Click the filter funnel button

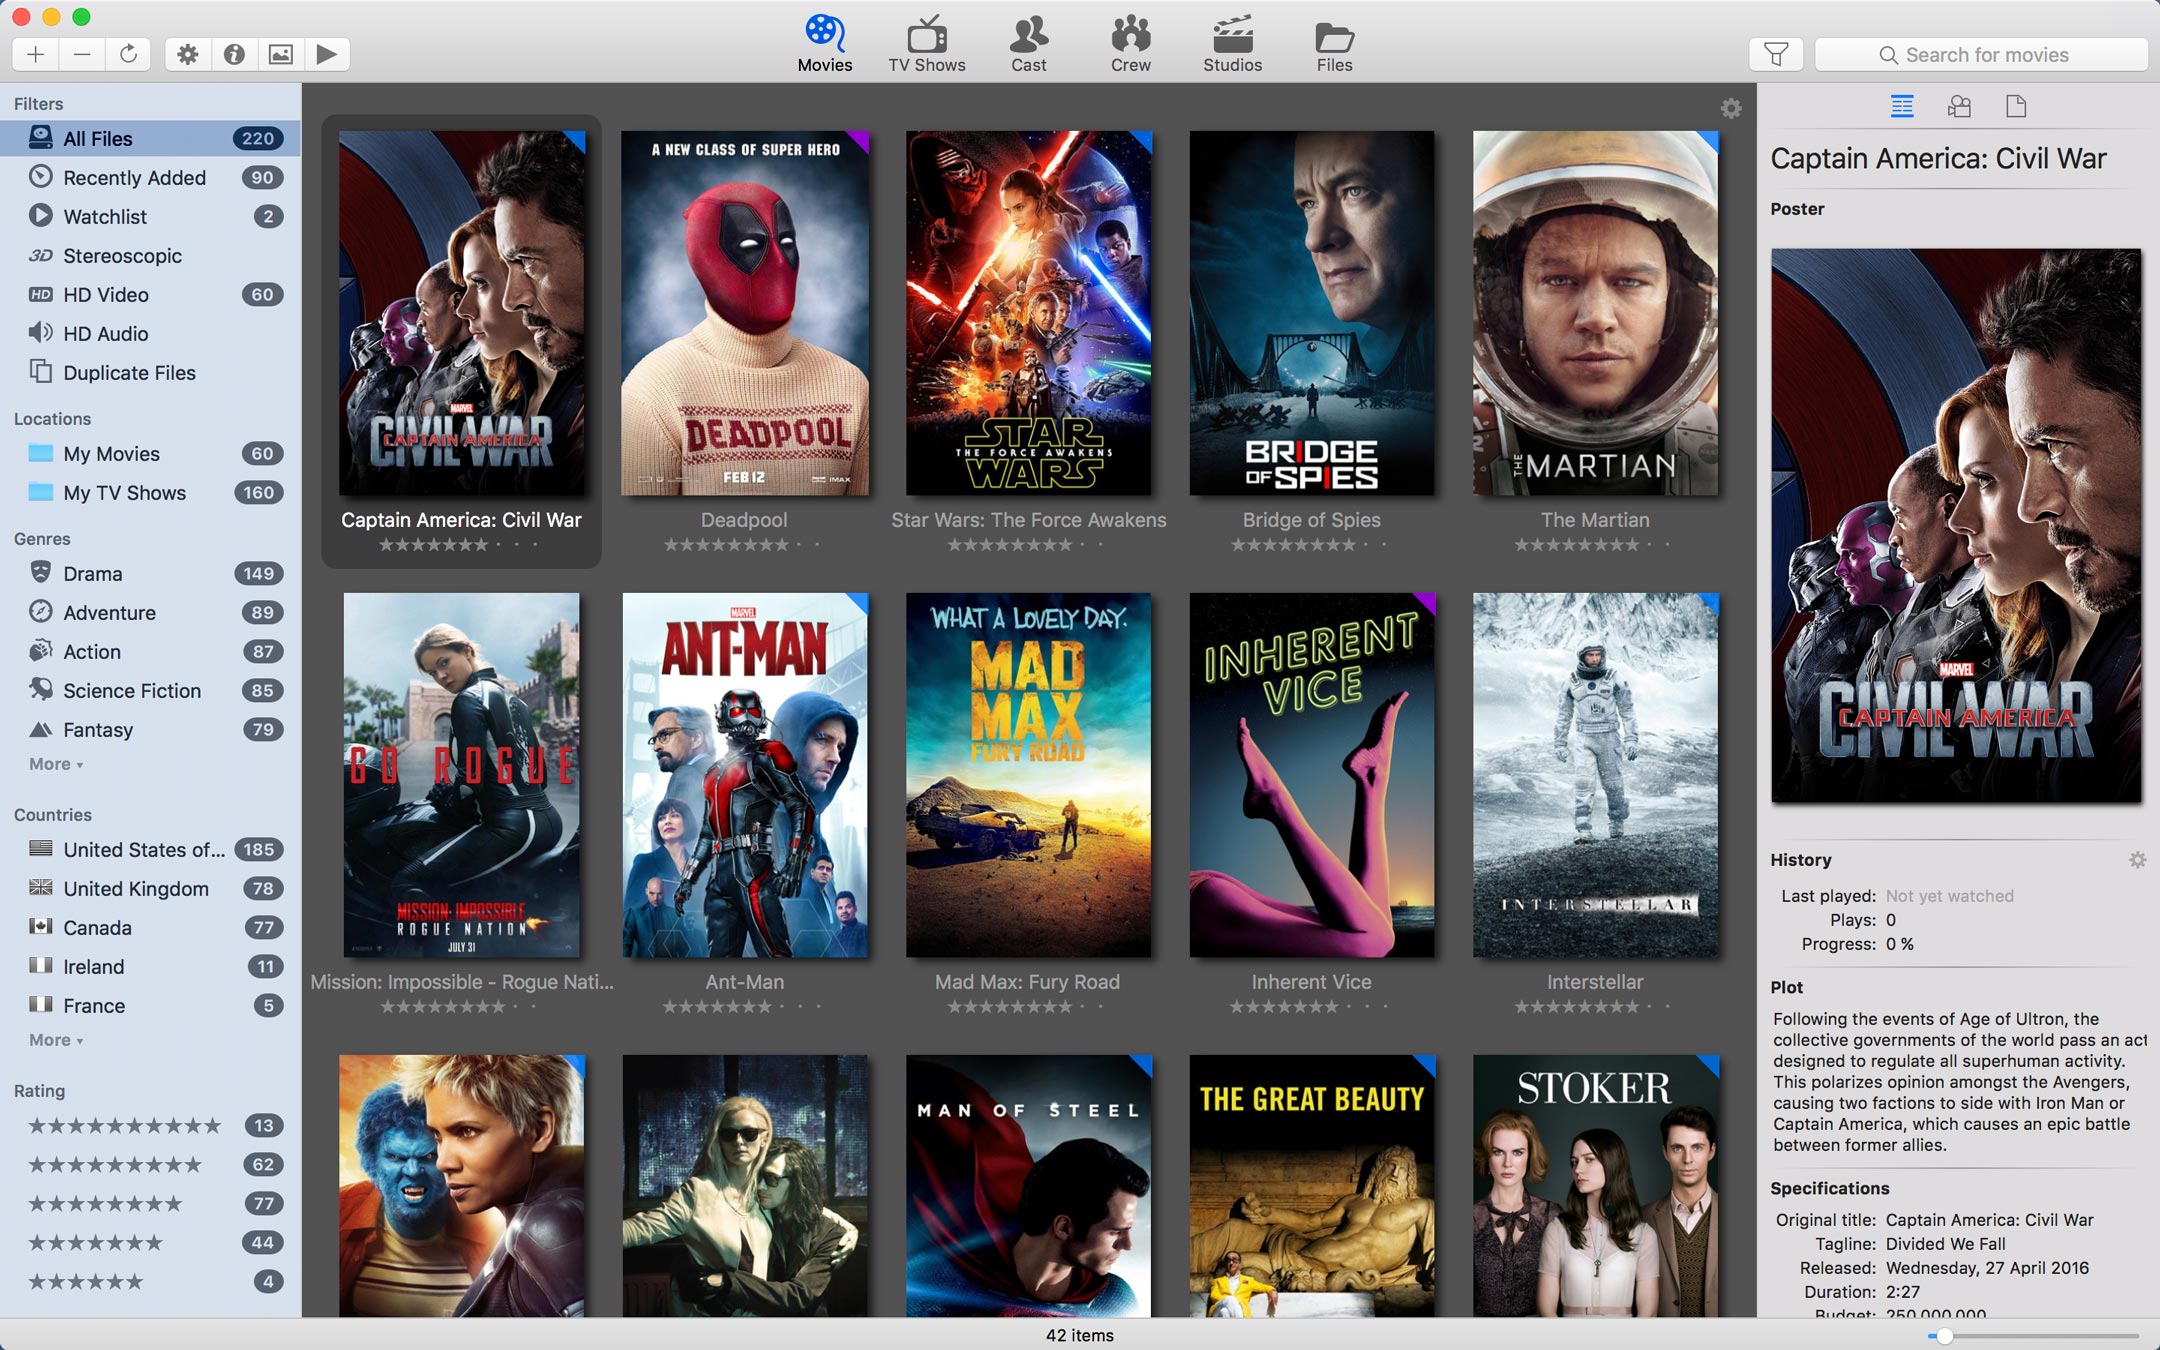[1776, 54]
